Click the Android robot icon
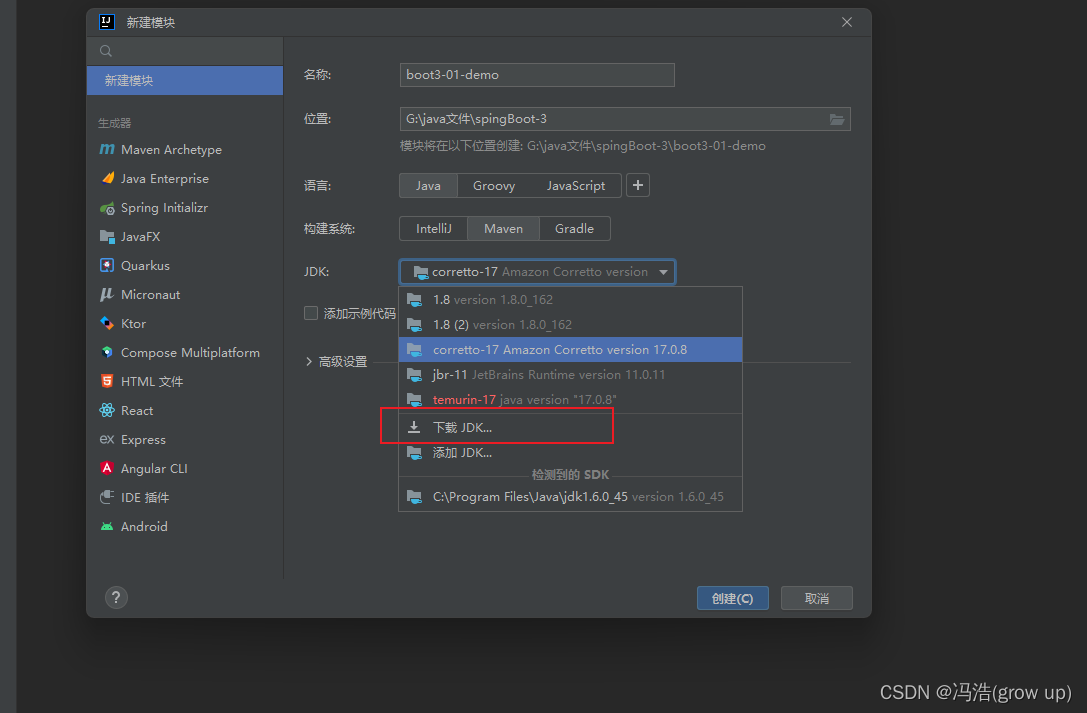The width and height of the screenshot is (1087, 713). [107, 527]
